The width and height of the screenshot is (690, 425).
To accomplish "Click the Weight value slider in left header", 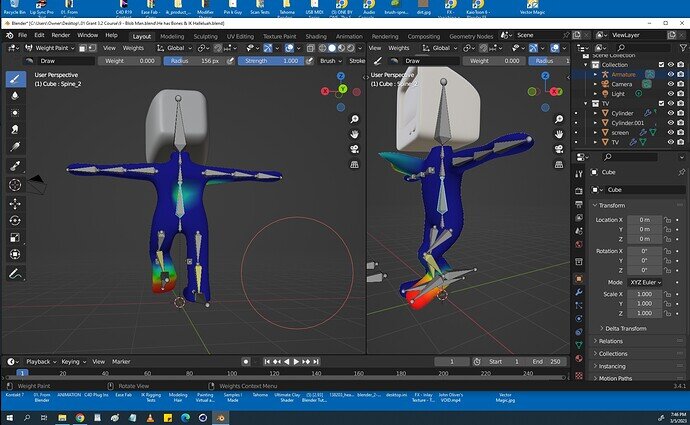I will click(x=128, y=61).
